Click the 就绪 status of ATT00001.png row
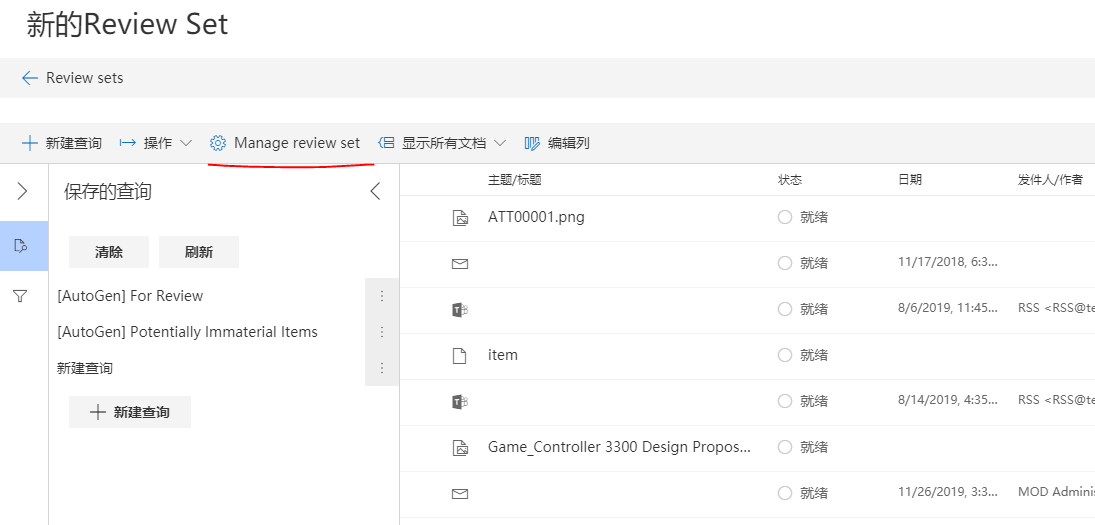 point(814,217)
